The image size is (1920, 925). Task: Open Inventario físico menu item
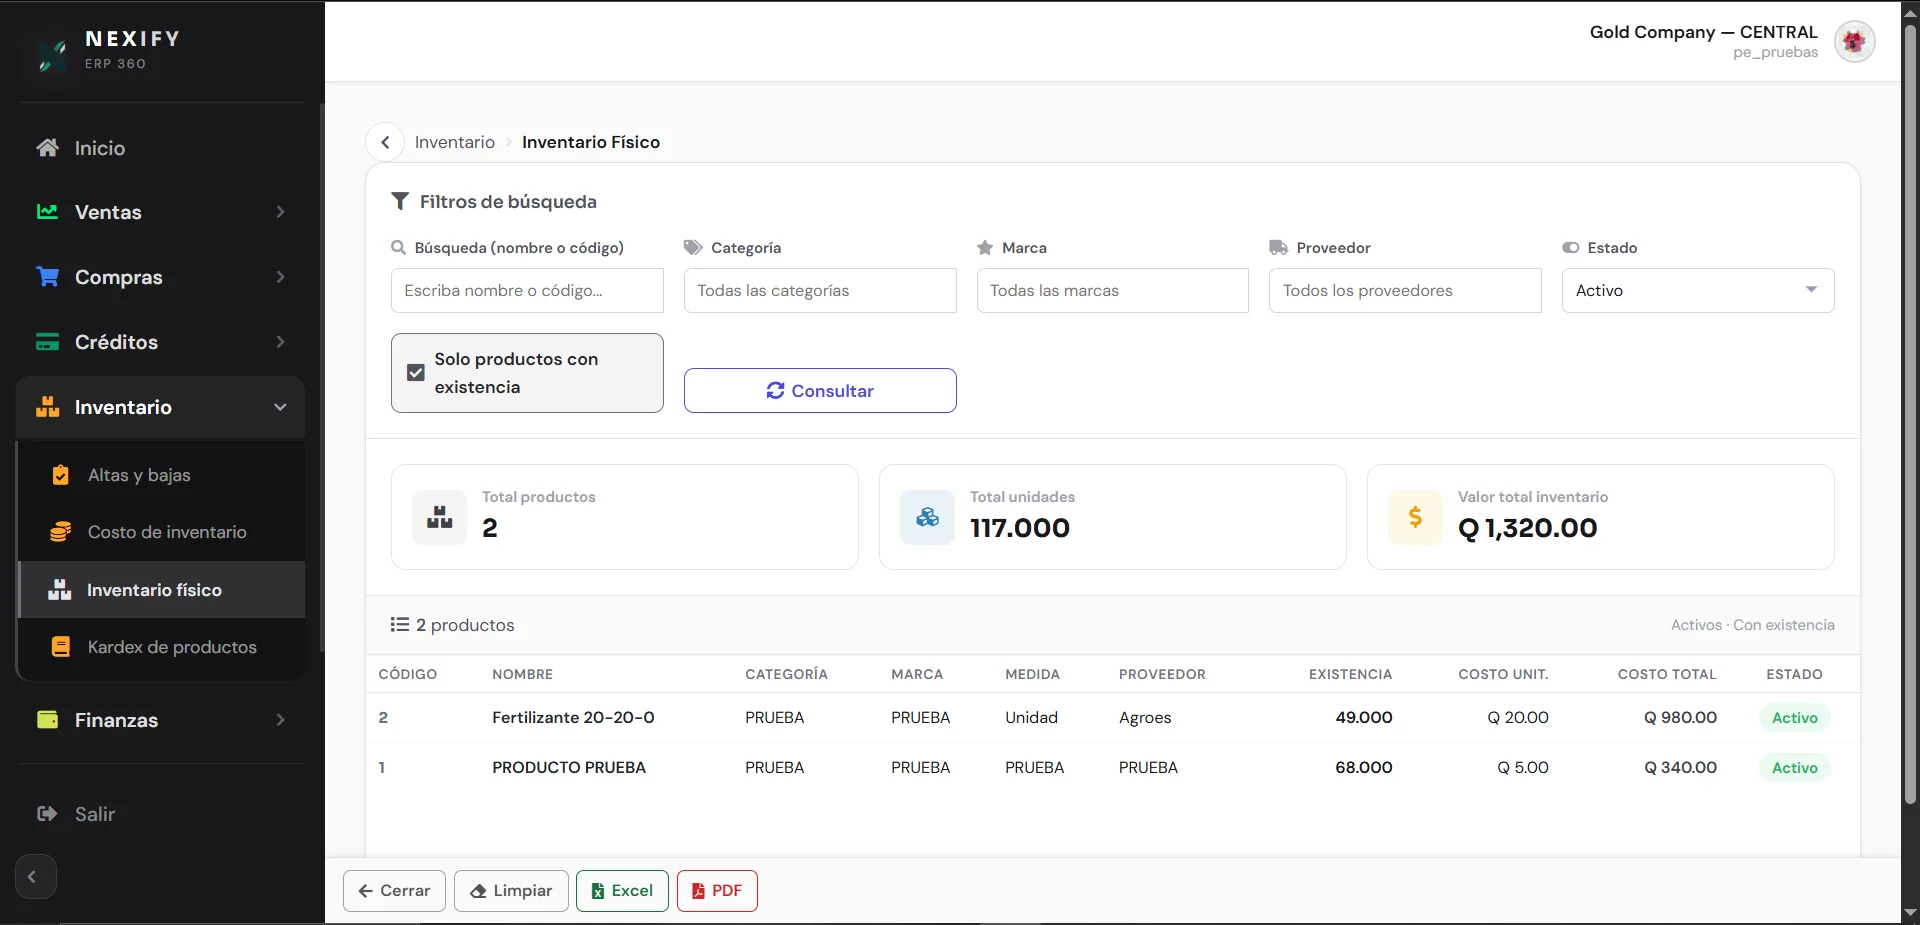click(x=162, y=590)
